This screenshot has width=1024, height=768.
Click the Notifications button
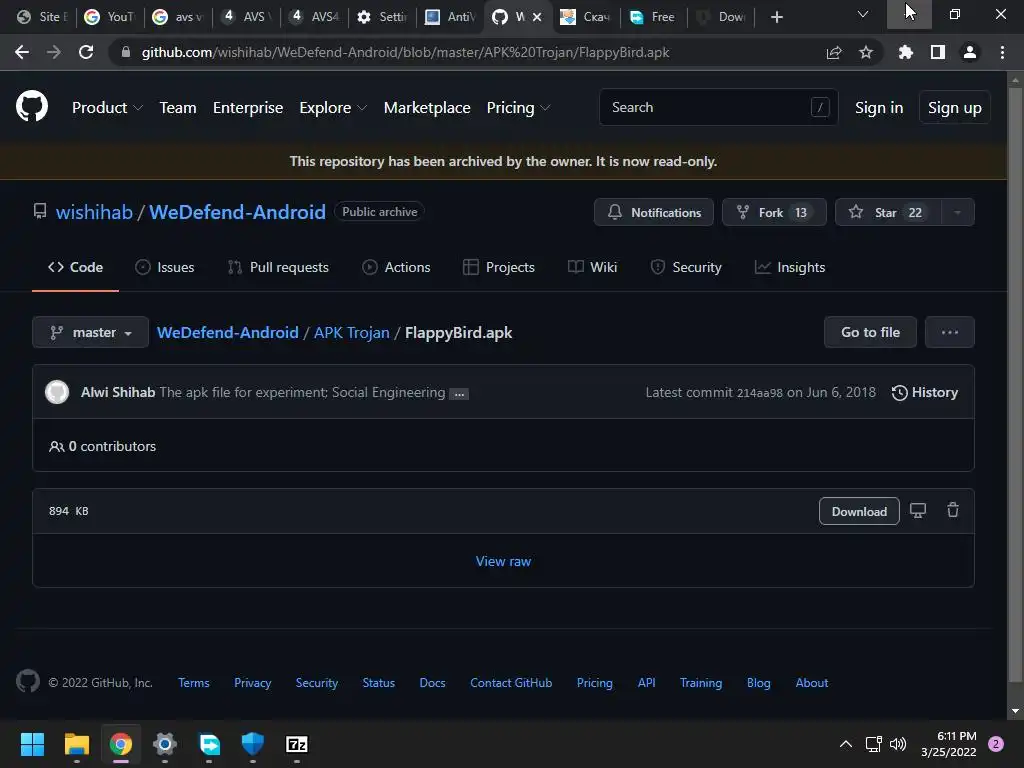click(654, 212)
